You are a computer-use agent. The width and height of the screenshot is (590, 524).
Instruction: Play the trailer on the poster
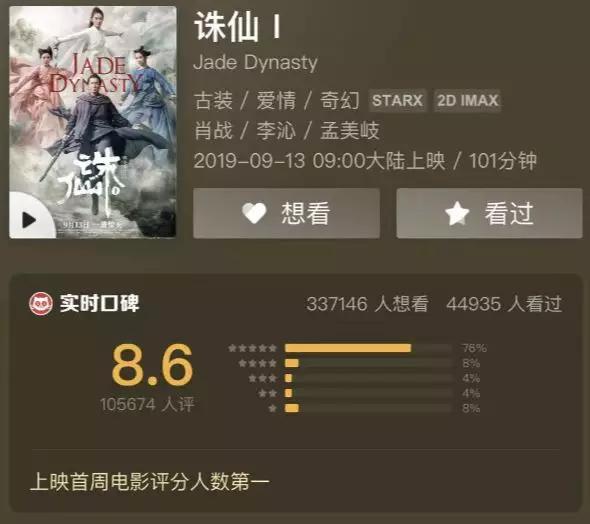point(29,220)
